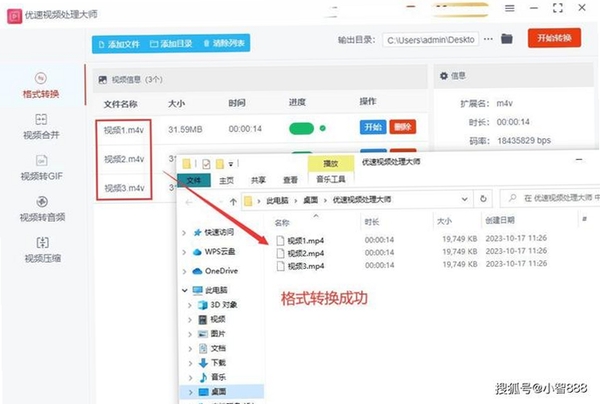The image size is (600, 404).
Task: Sort by the 创建日期 column header
Action: (500, 220)
